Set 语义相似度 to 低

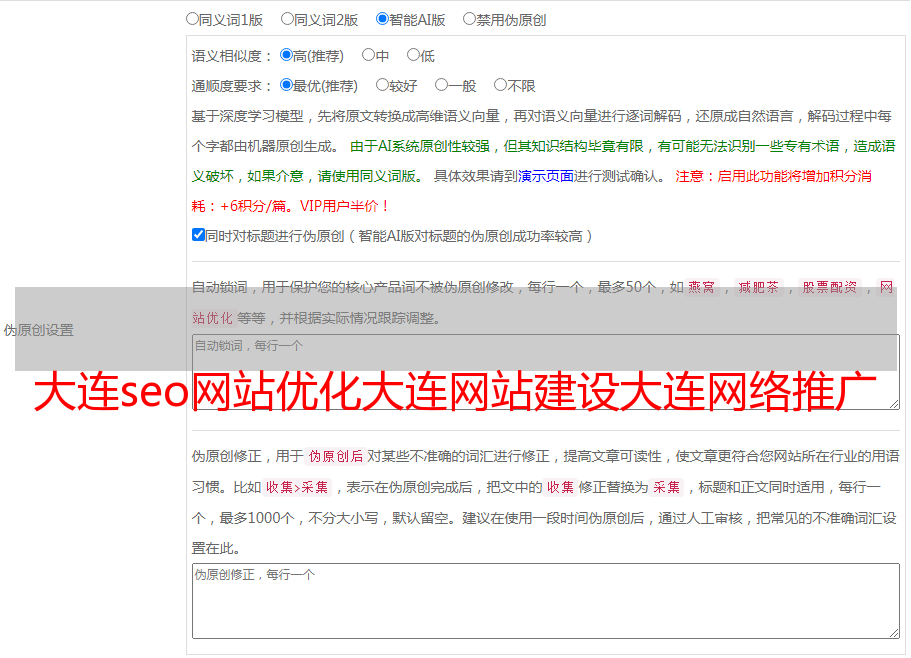pos(413,55)
